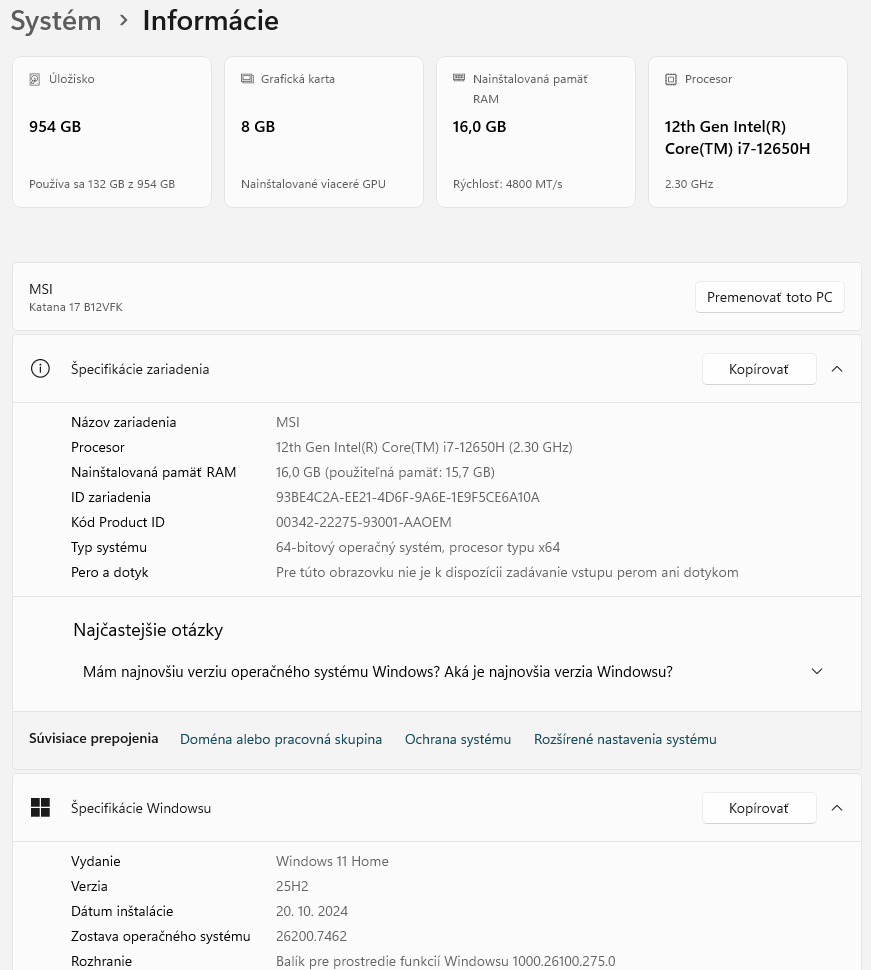Expand the newest Windows version question
The height and width of the screenshot is (970, 871).
[817, 672]
